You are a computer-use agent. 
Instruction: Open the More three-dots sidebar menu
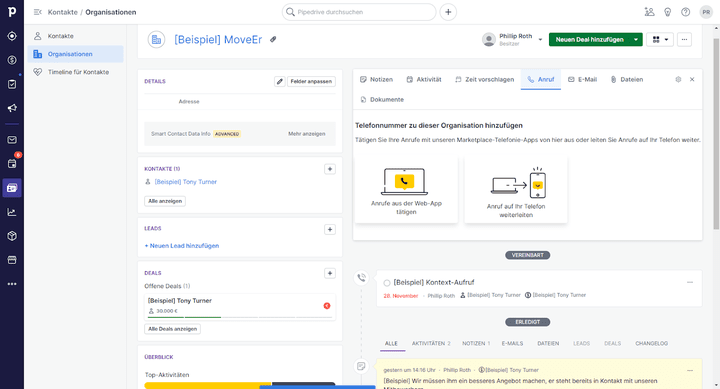[x=12, y=284]
